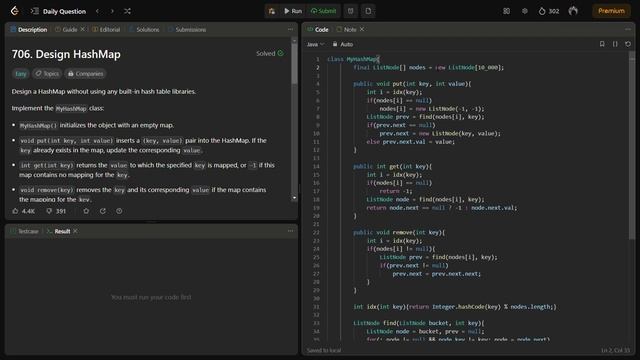This screenshot has width=640, height=360.
Task: Close the Result tab
Action: point(76,231)
